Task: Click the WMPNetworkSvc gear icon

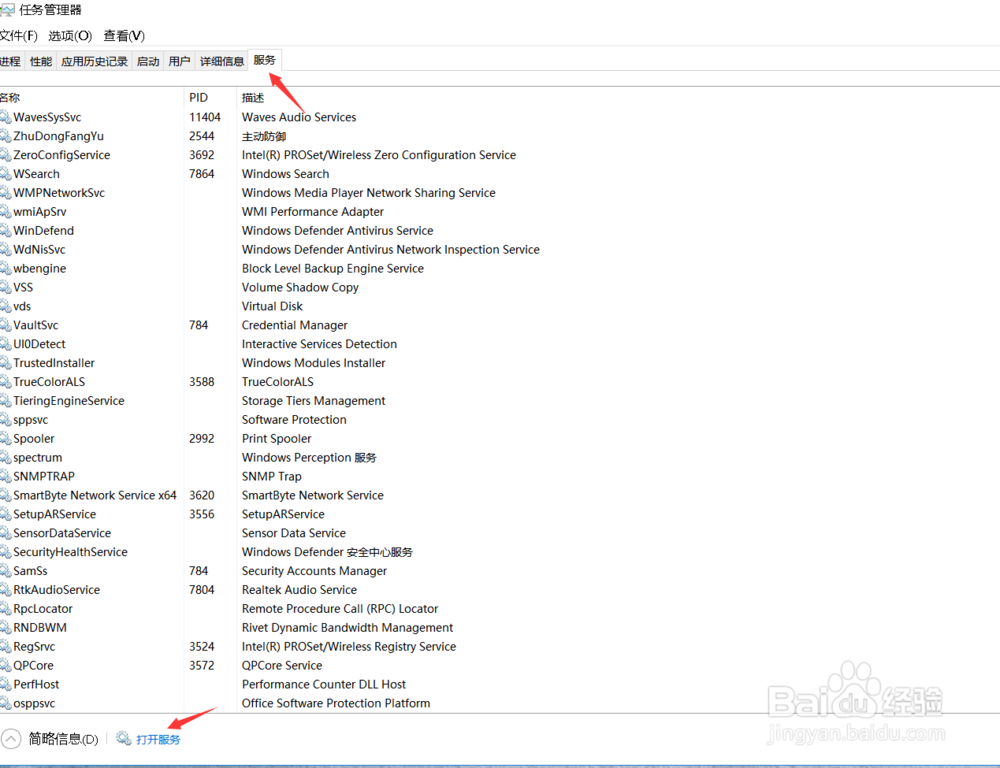Action: pos(5,193)
